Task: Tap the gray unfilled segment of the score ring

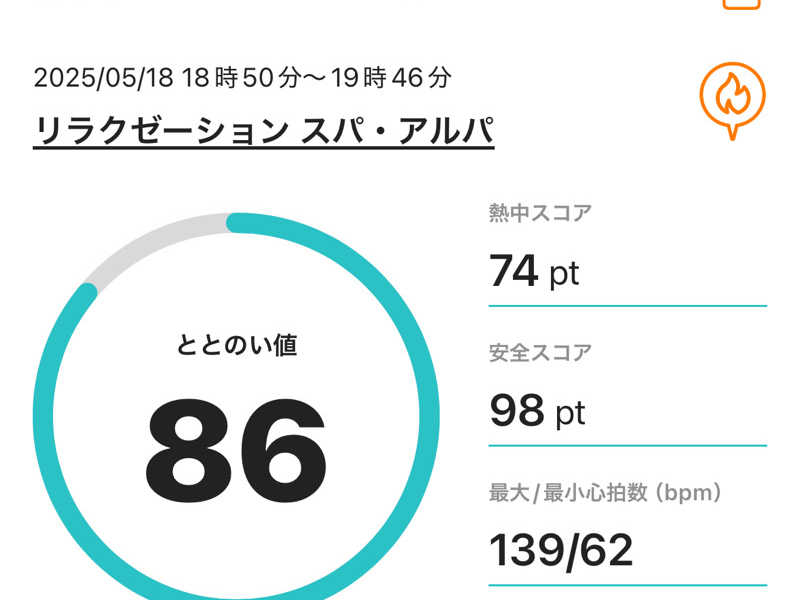Action: click(x=153, y=240)
